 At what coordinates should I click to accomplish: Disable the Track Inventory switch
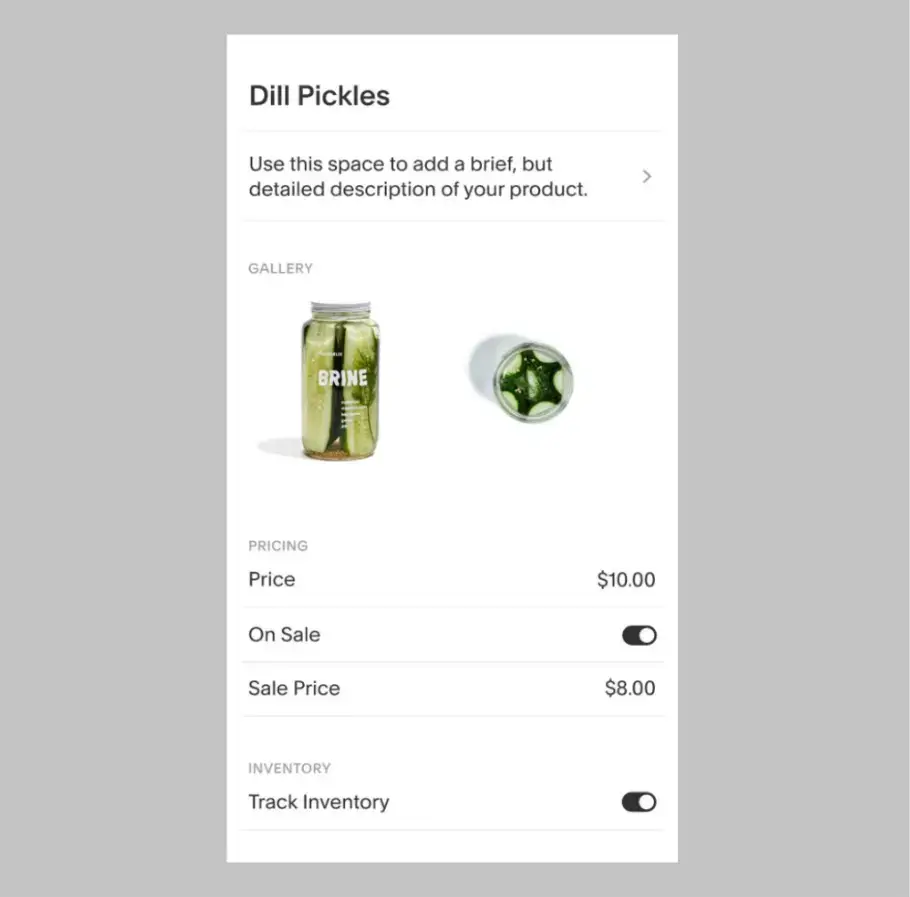pos(639,802)
